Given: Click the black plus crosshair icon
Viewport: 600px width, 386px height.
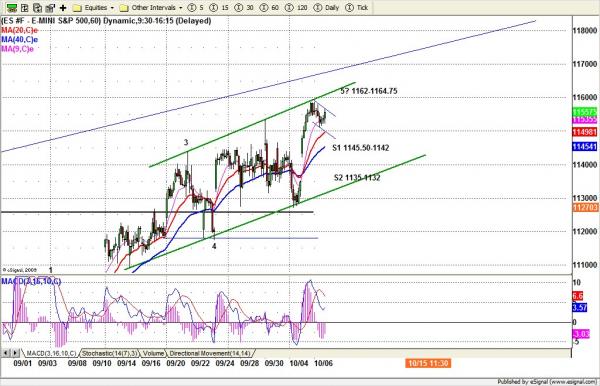Looking at the screenshot, I should point(63,7).
